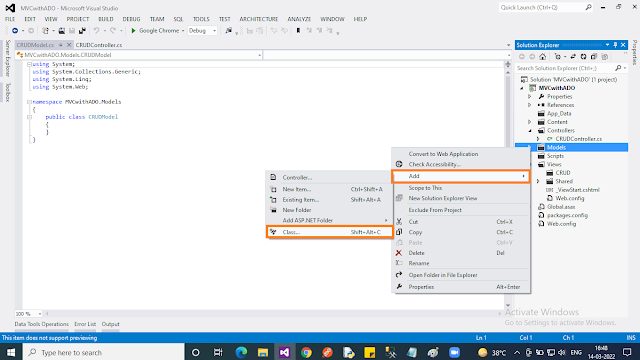Start debugging with the green play icon
Viewport: 640px width, 360px height.
(133, 31)
